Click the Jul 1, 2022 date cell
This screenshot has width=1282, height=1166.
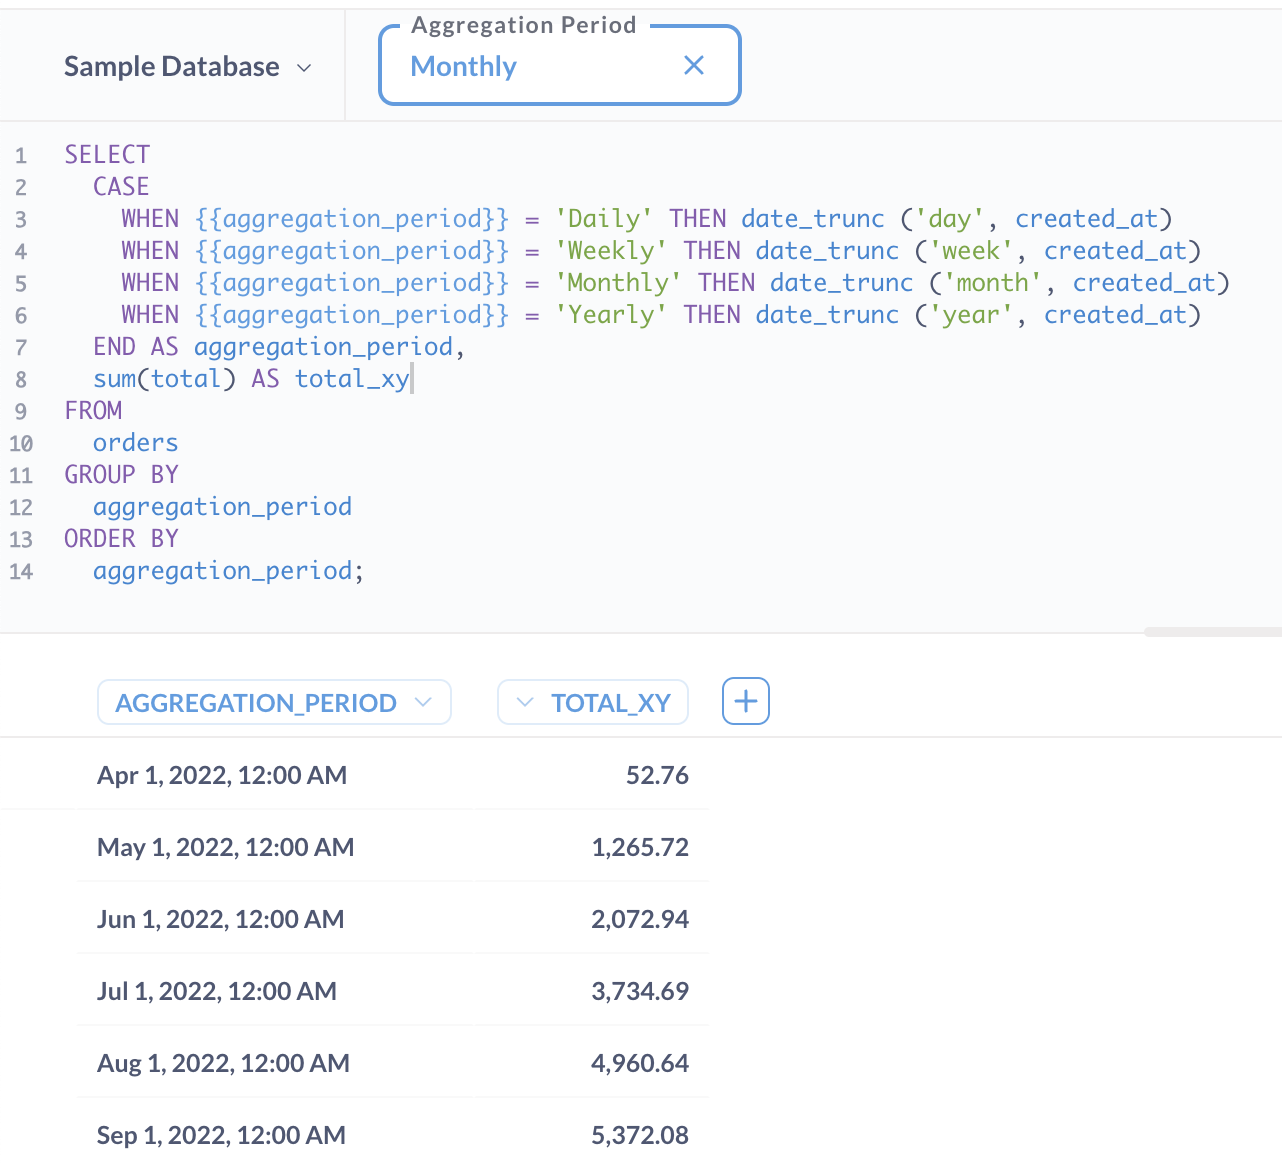[x=217, y=991]
